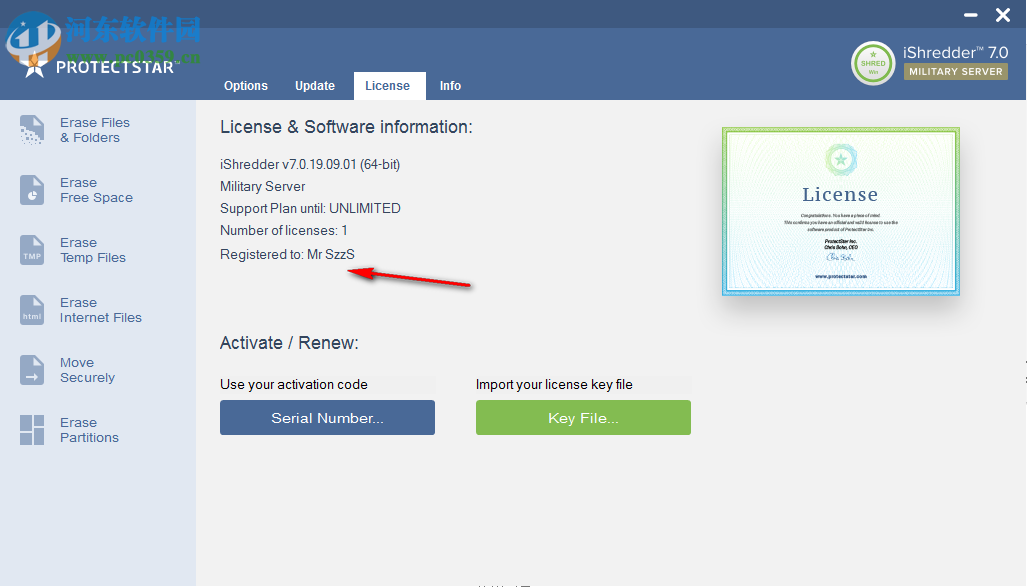Screen dimensions: 1027x587
Task: Click the "Registered to: Mr SzzS" line
Action: pyautogui.click(x=288, y=254)
